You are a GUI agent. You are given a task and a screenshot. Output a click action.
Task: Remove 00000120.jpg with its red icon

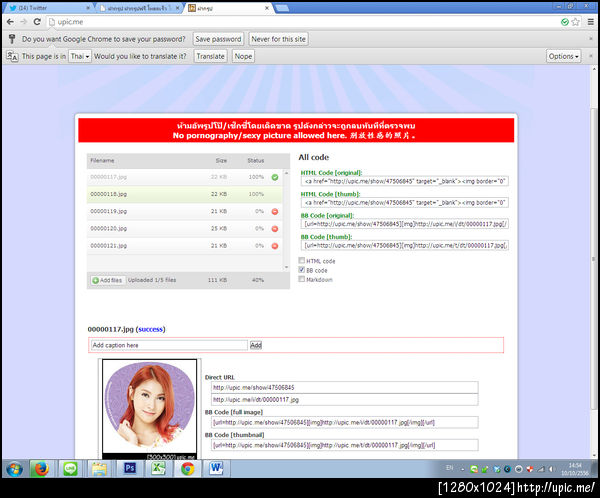[275, 229]
